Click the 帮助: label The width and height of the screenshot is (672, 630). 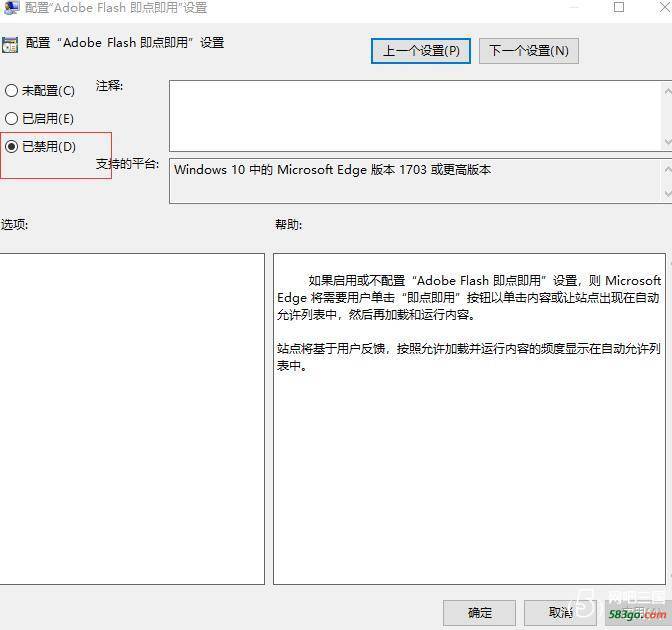(288, 224)
